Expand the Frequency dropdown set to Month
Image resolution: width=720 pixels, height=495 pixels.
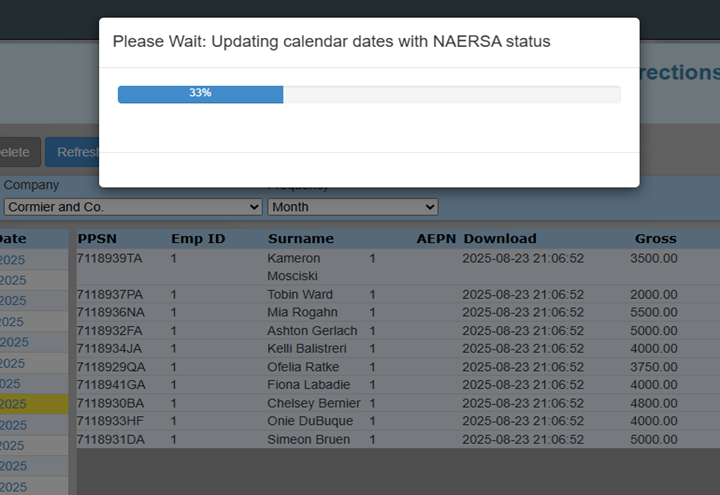coord(352,207)
